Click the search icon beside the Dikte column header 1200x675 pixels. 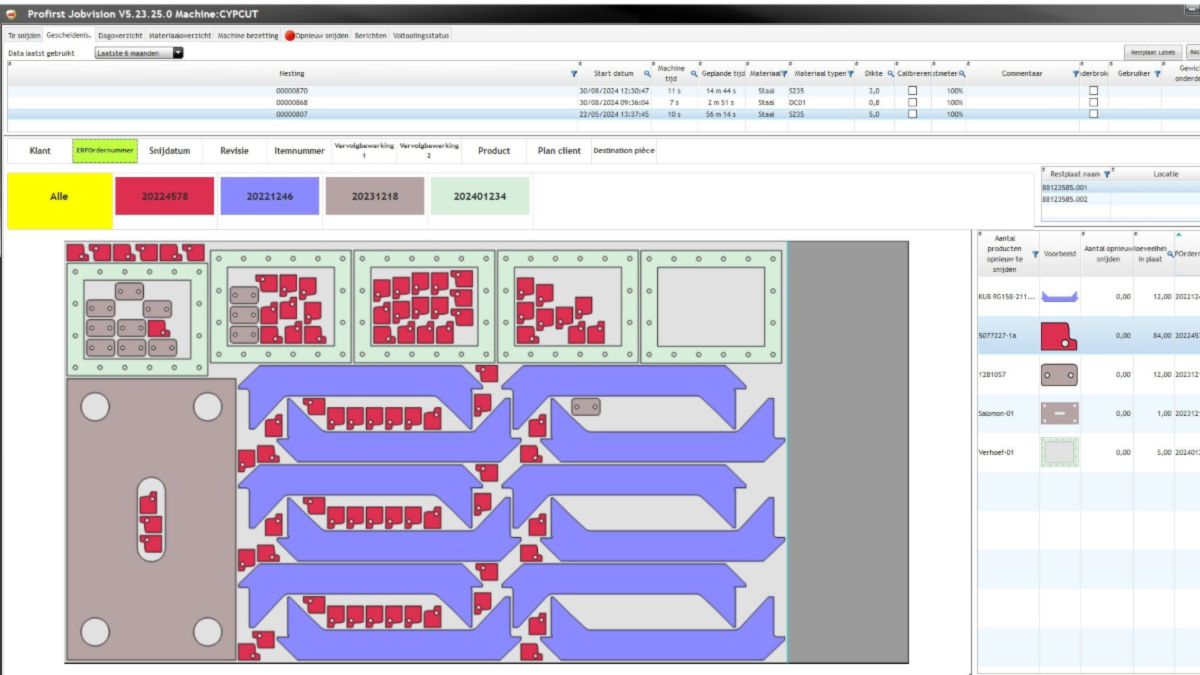(890, 74)
